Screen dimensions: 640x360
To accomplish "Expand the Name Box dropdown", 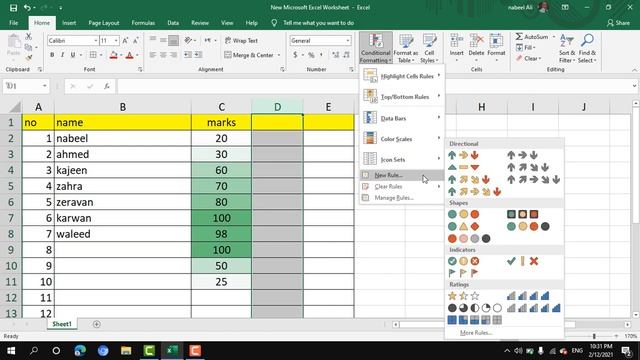I will point(44,86).
